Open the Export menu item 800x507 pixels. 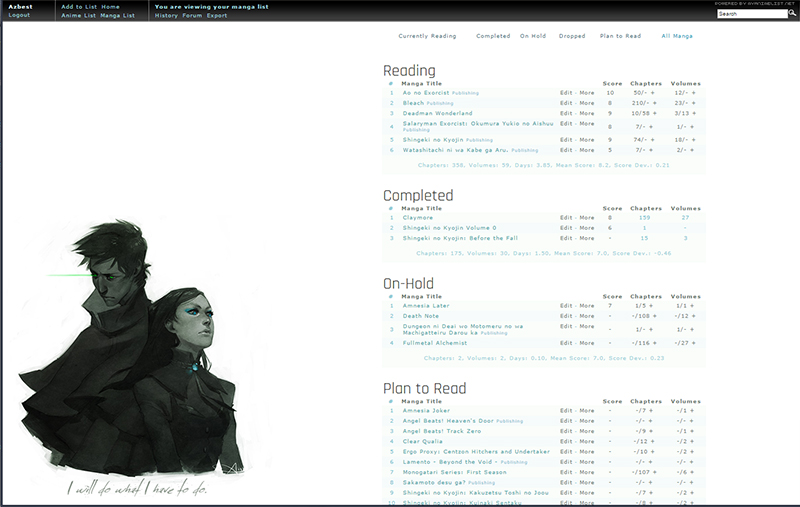pos(217,16)
